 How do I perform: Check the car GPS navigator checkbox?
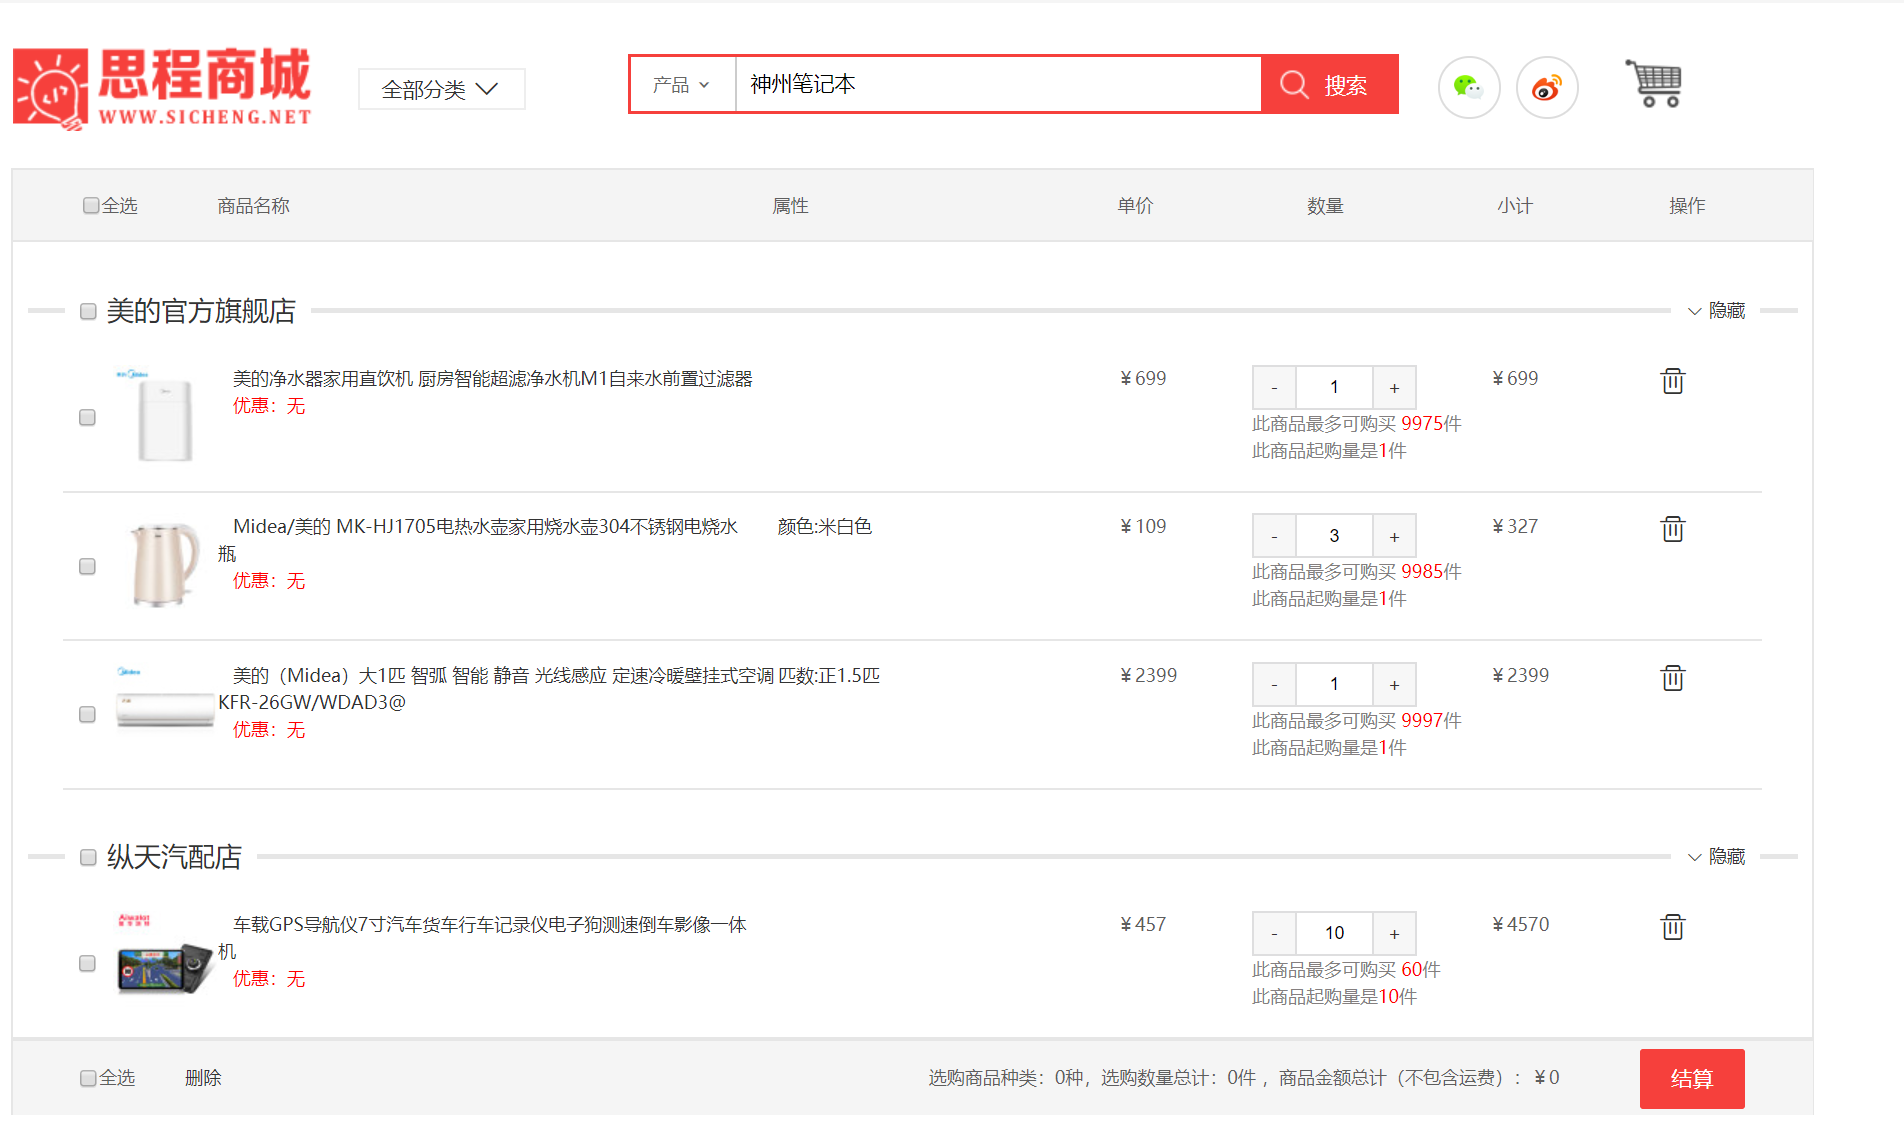[87, 963]
